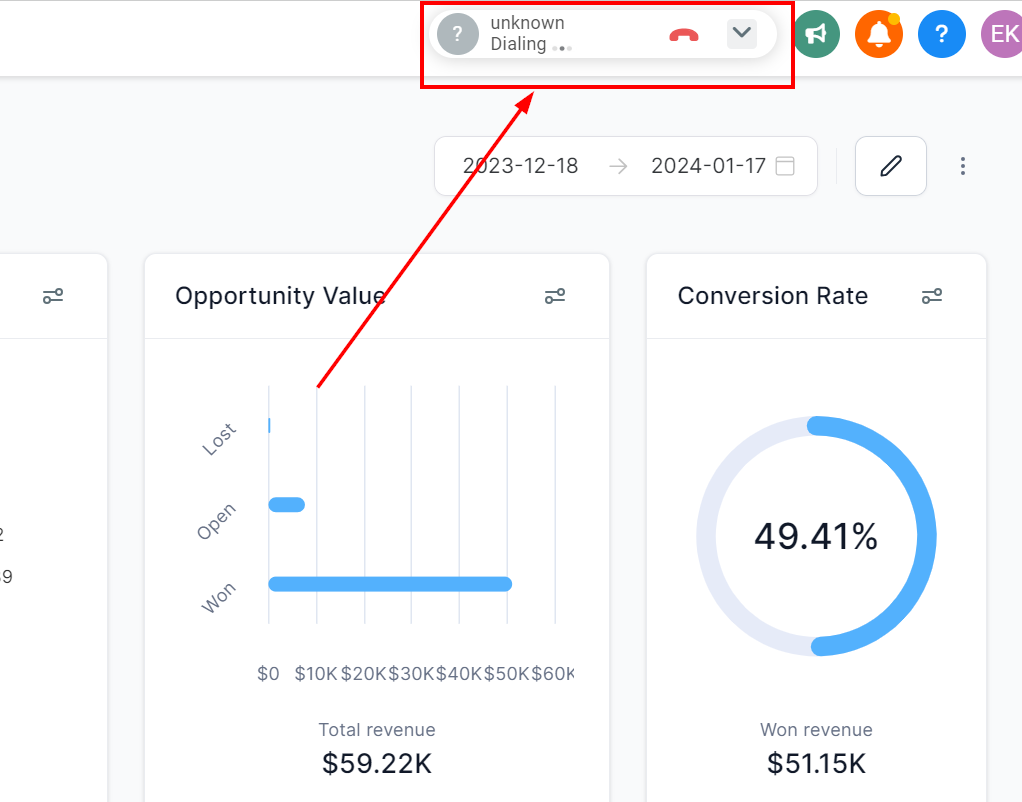Image resolution: width=1022 pixels, height=802 pixels.
Task: Click the Total revenue label
Action: tap(377, 730)
